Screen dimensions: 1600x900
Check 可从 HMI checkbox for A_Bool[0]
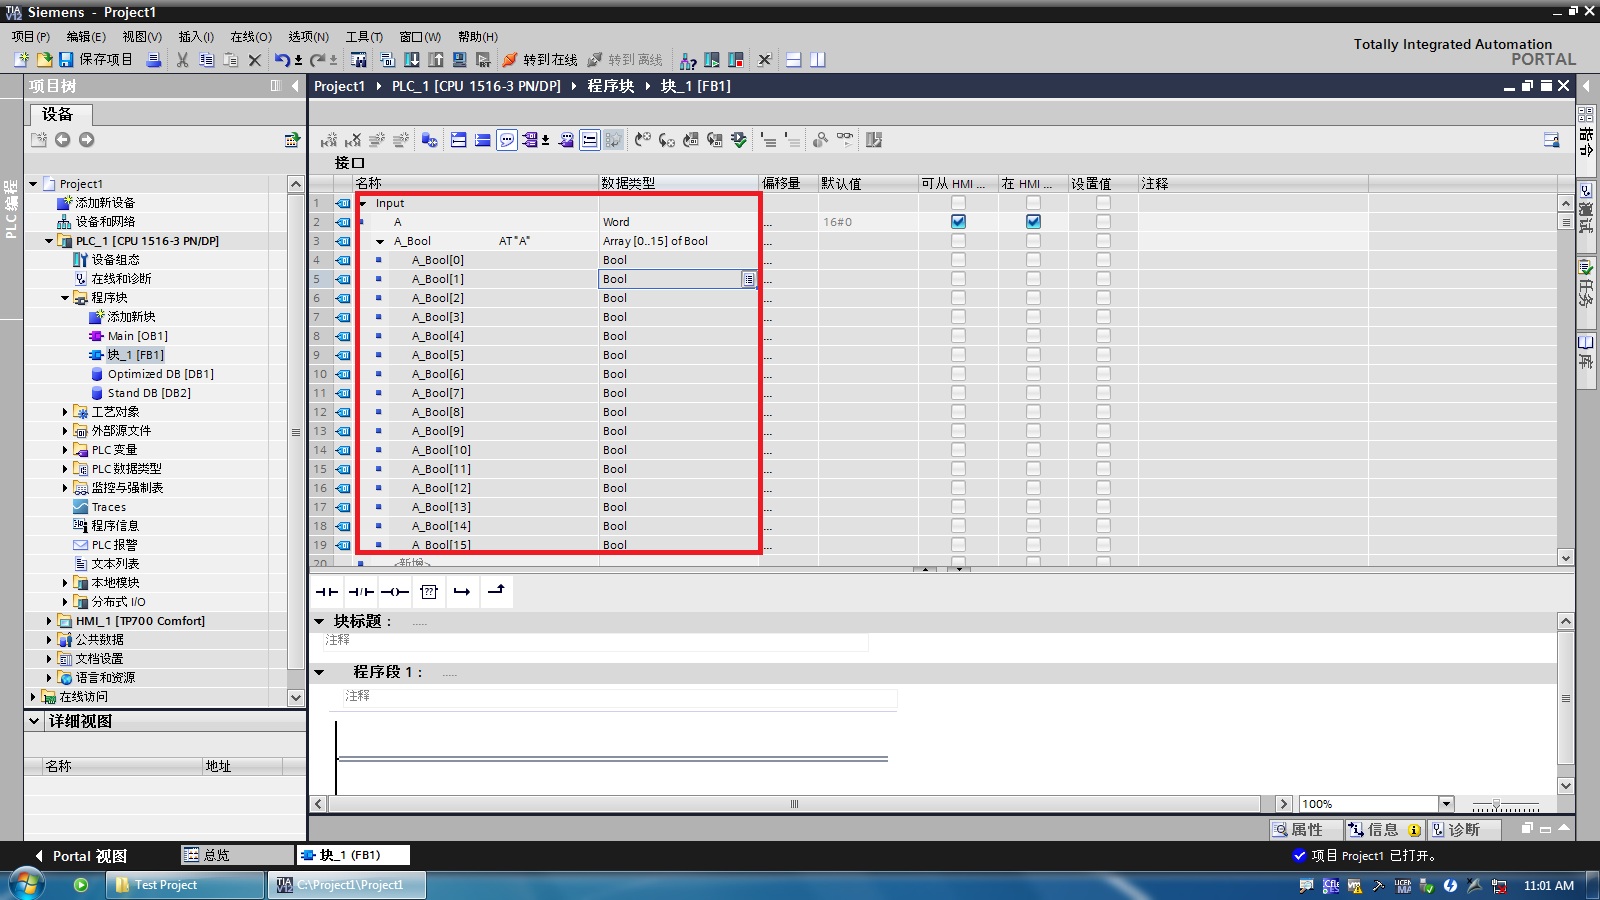point(958,260)
